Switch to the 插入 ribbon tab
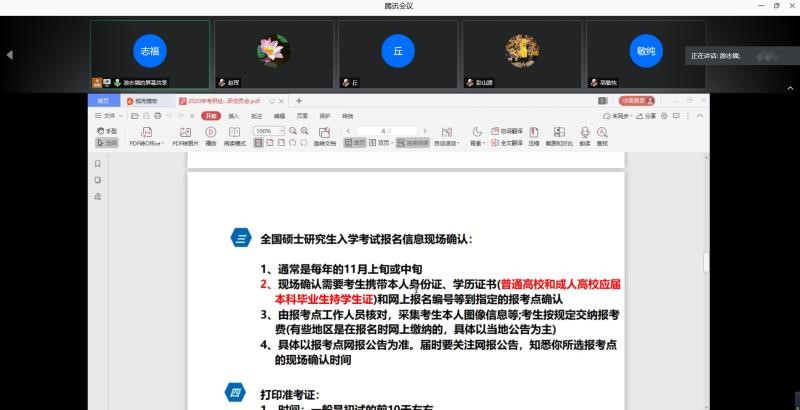The height and width of the screenshot is (410, 800). pyautogui.click(x=234, y=116)
